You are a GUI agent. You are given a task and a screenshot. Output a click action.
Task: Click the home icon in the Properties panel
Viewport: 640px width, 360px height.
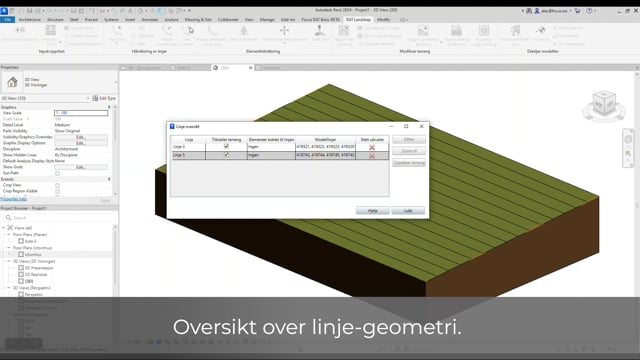[x=12, y=82]
